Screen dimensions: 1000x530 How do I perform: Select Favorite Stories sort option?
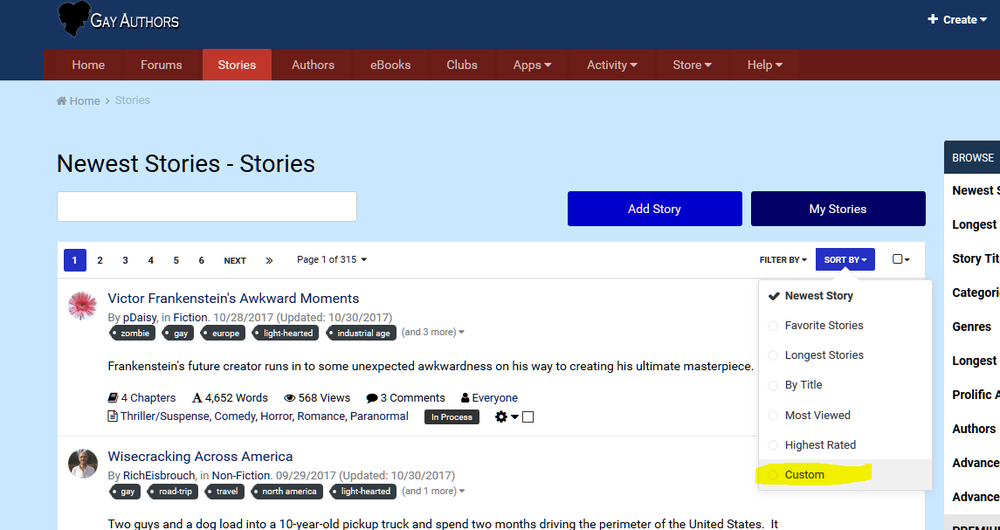[x=845, y=325]
